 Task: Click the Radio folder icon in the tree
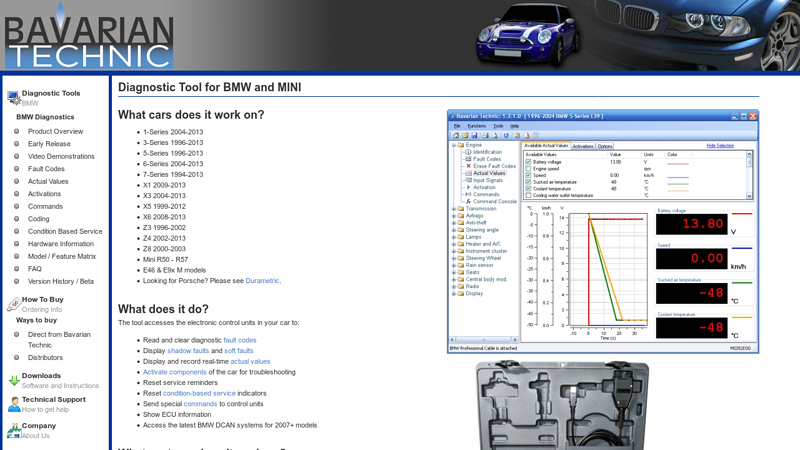coord(461,286)
